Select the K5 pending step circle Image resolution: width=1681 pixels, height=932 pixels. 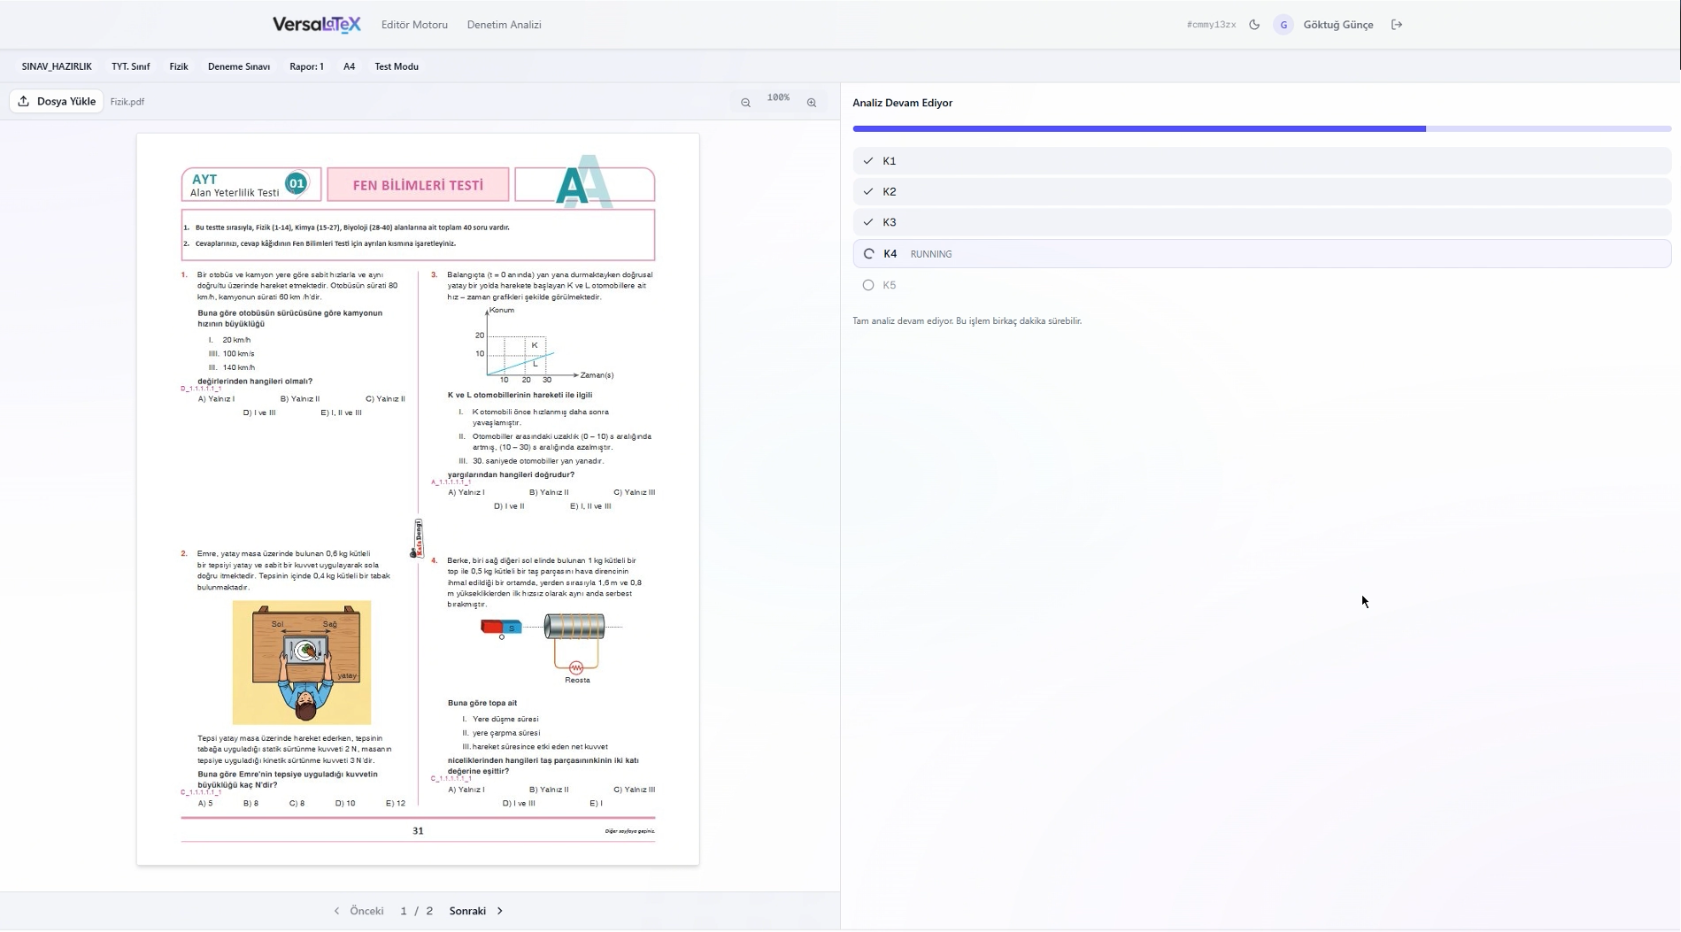868,285
